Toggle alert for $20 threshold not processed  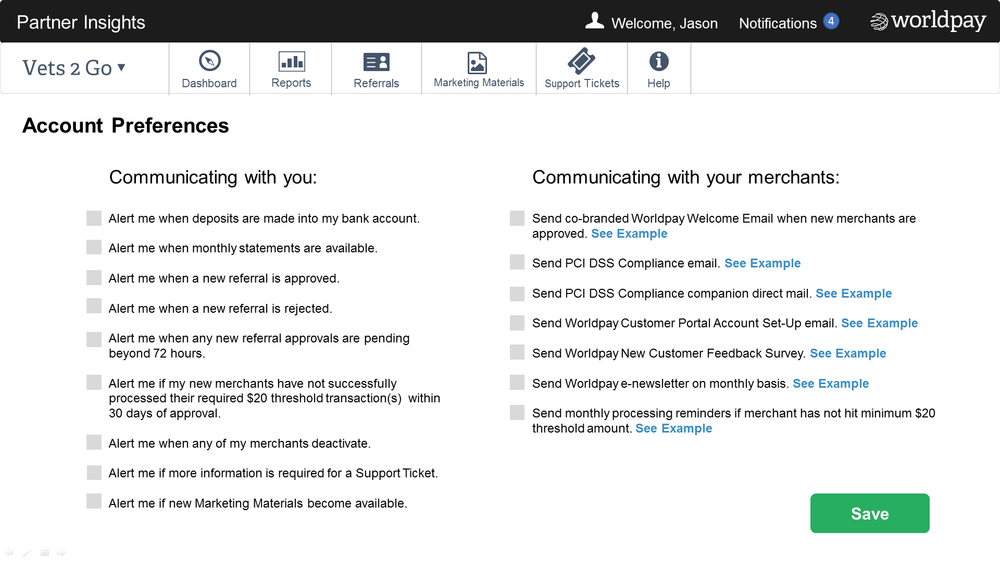(94, 383)
